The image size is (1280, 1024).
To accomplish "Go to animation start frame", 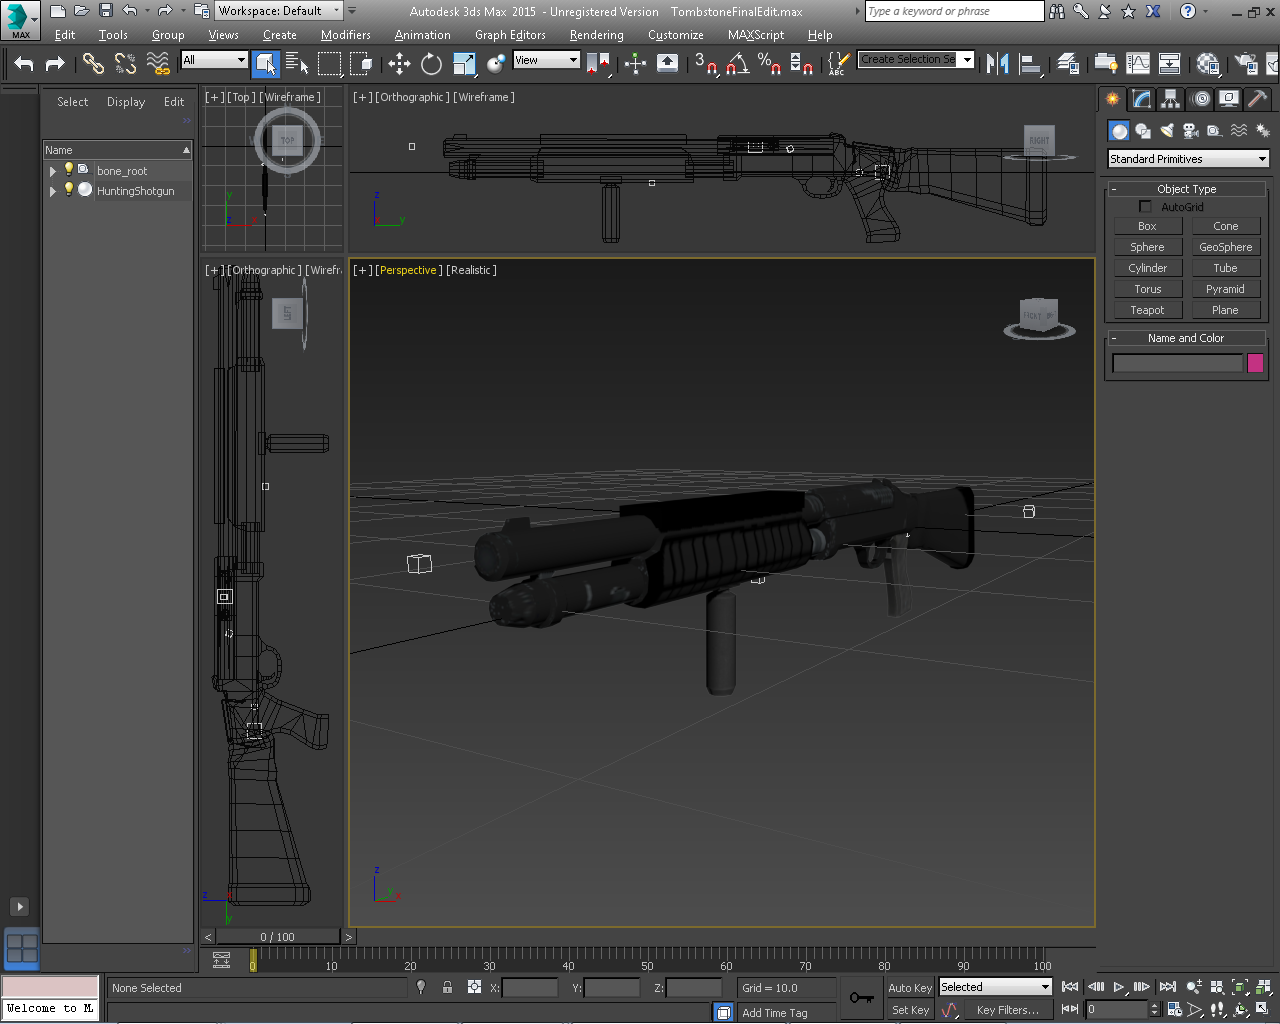I will click(x=1070, y=987).
